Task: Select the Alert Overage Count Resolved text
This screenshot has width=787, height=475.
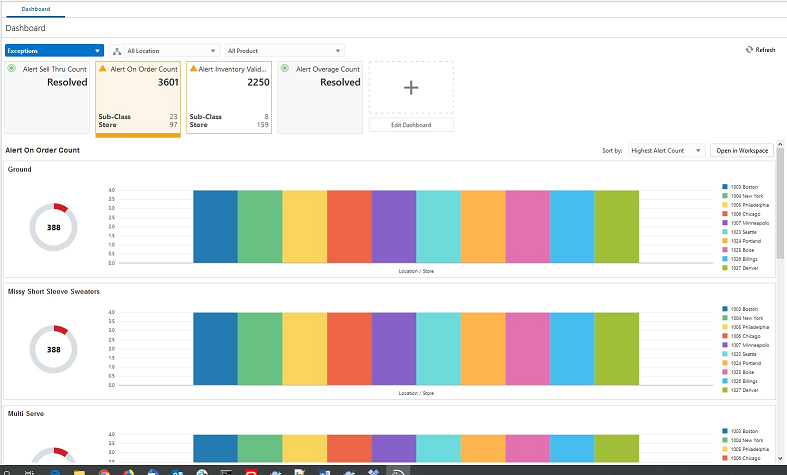Action: [x=340, y=82]
